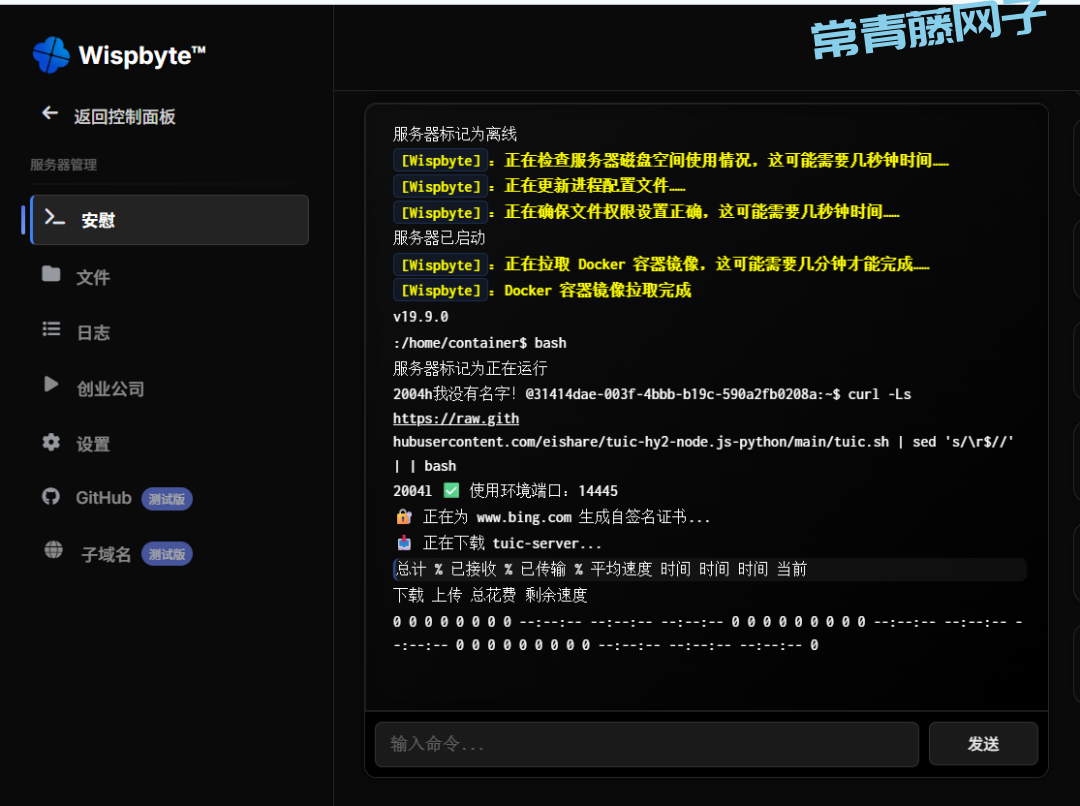This screenshot has width=1080, height=806.
Task: Click the back arrow icon
Action: coord(50,114)
